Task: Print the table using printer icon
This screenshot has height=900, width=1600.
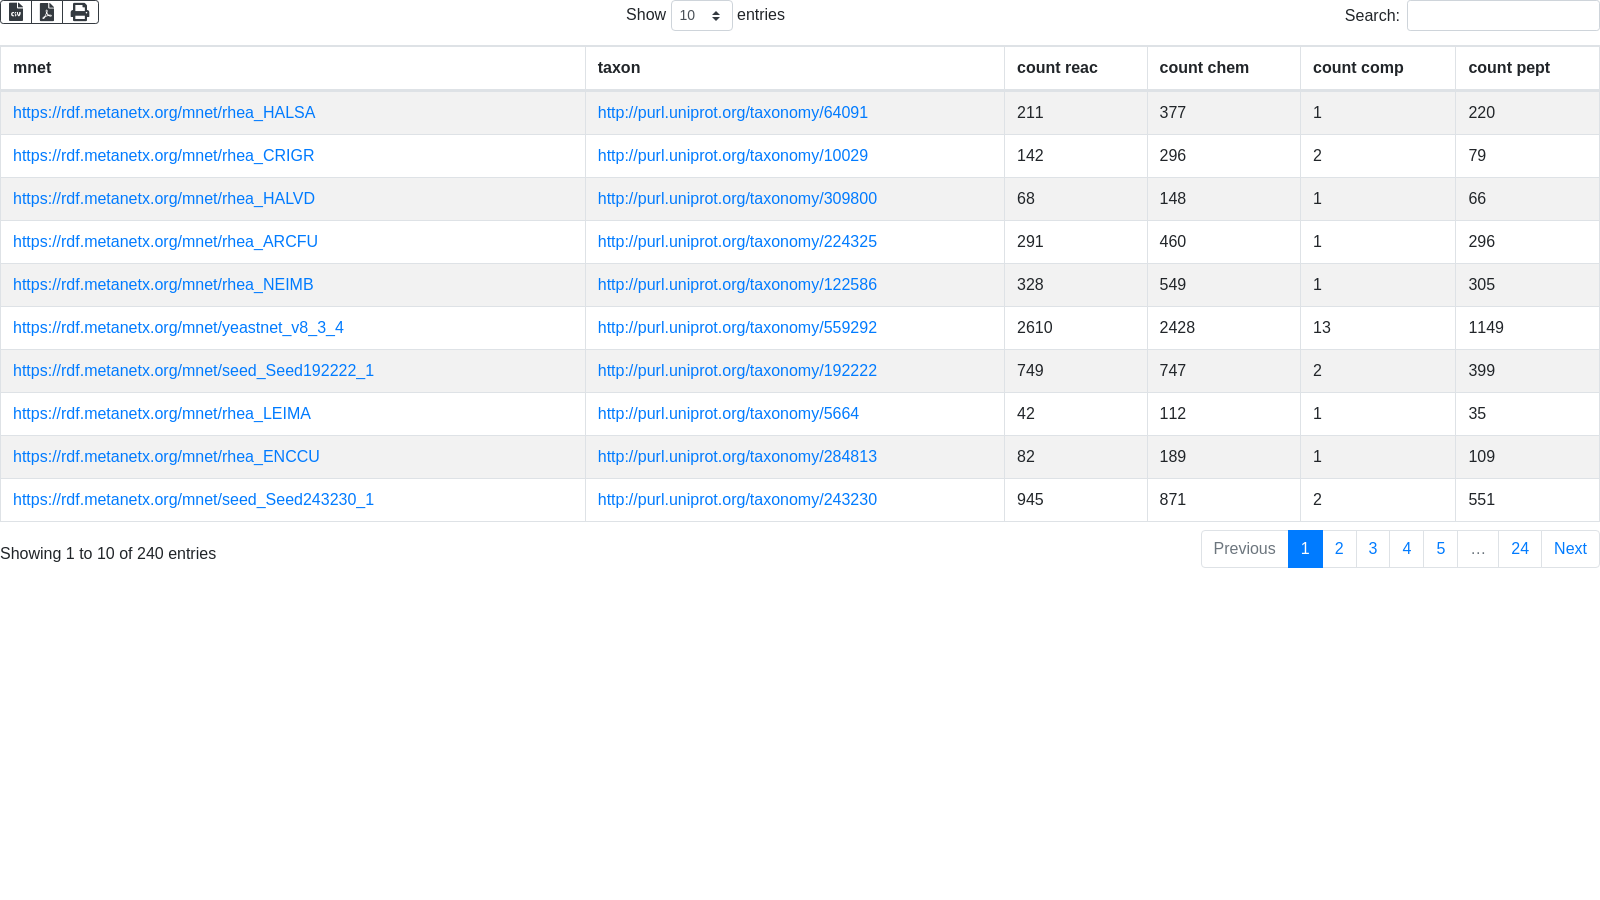Action: 80,12
